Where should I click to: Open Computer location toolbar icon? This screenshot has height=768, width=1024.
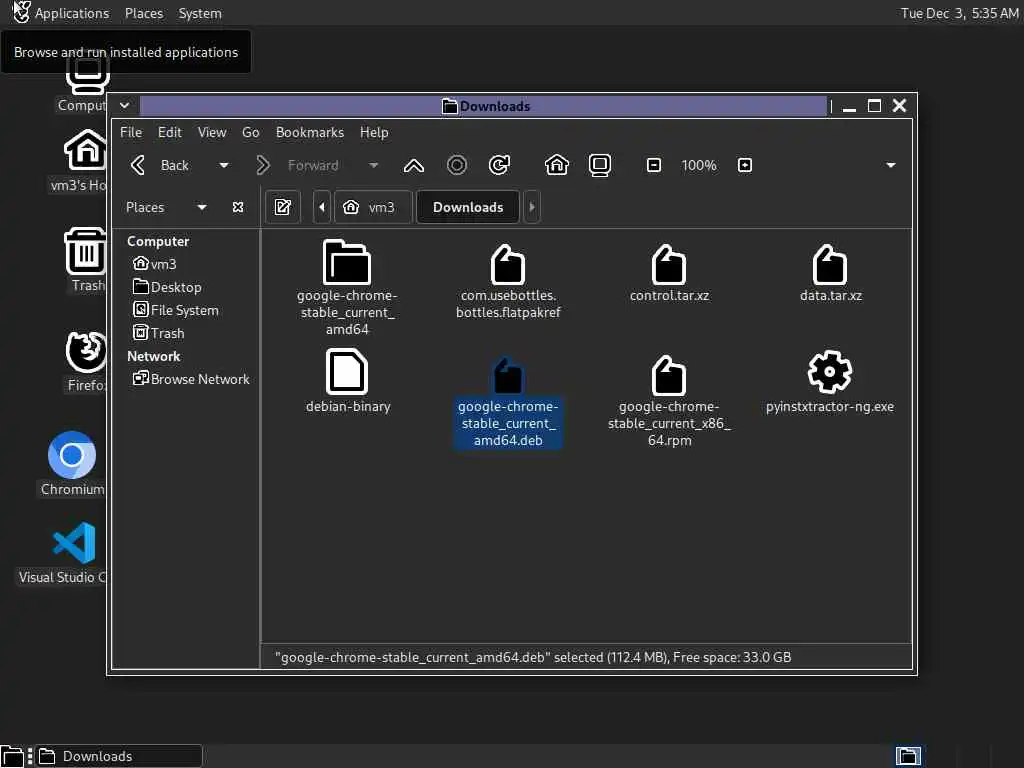tap(600, 165)
